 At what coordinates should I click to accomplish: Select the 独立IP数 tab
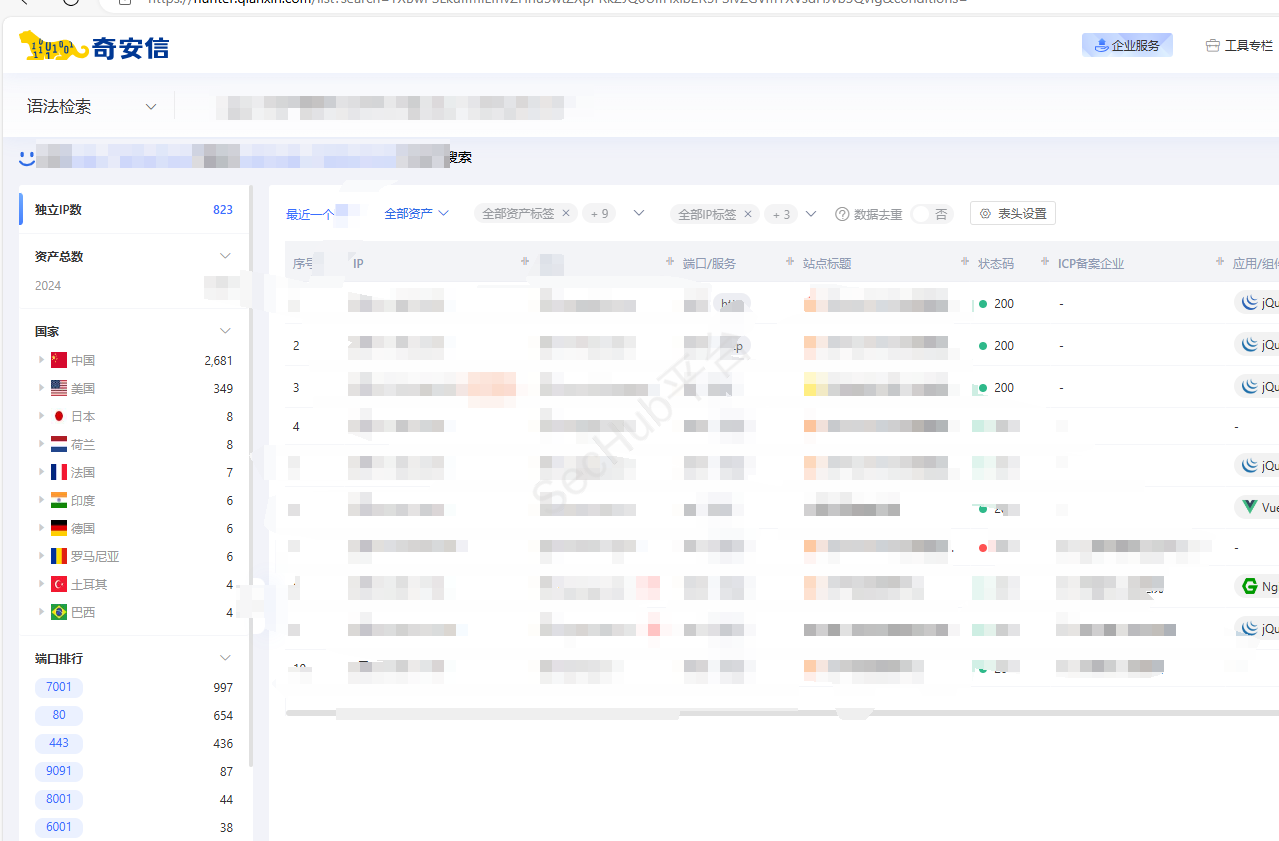[58, 210]
